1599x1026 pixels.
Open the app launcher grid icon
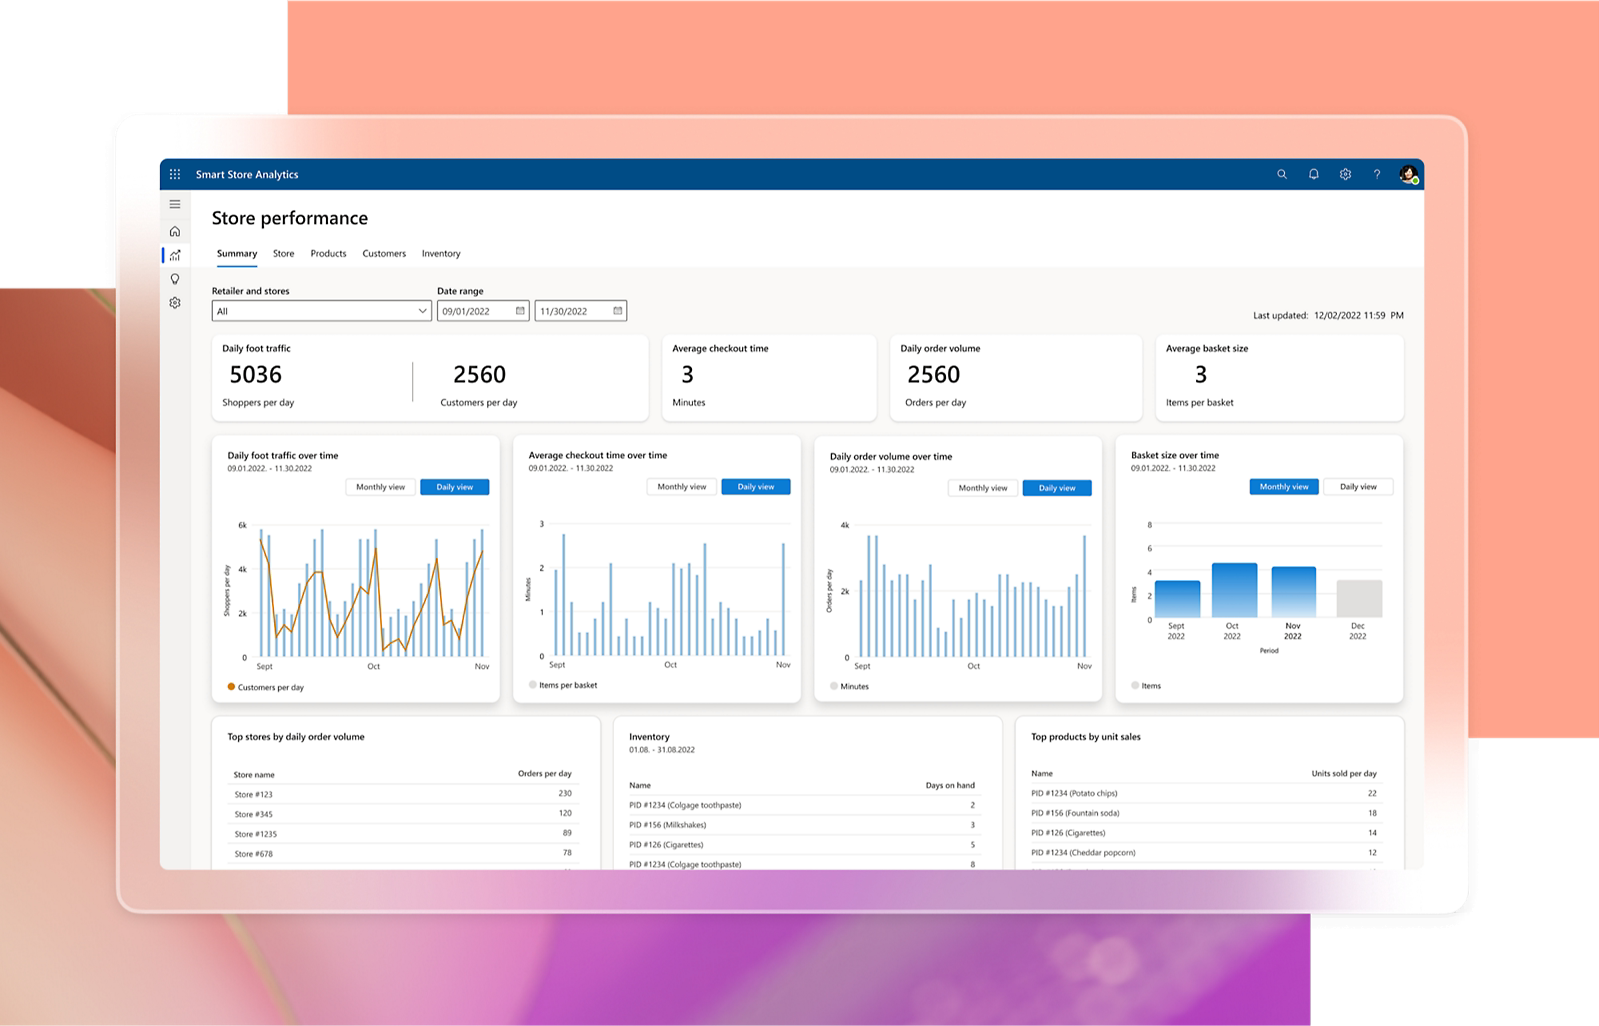[175, 174]
